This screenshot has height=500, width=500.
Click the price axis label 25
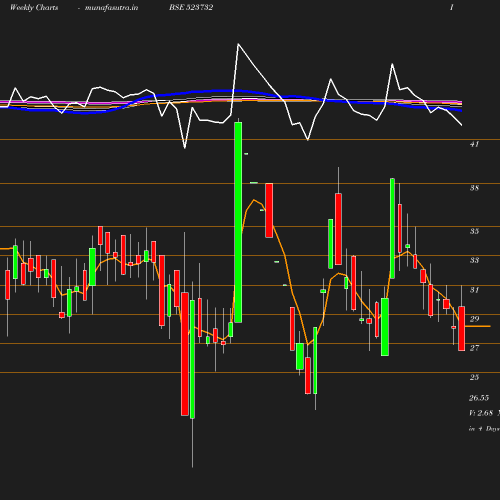474,377
